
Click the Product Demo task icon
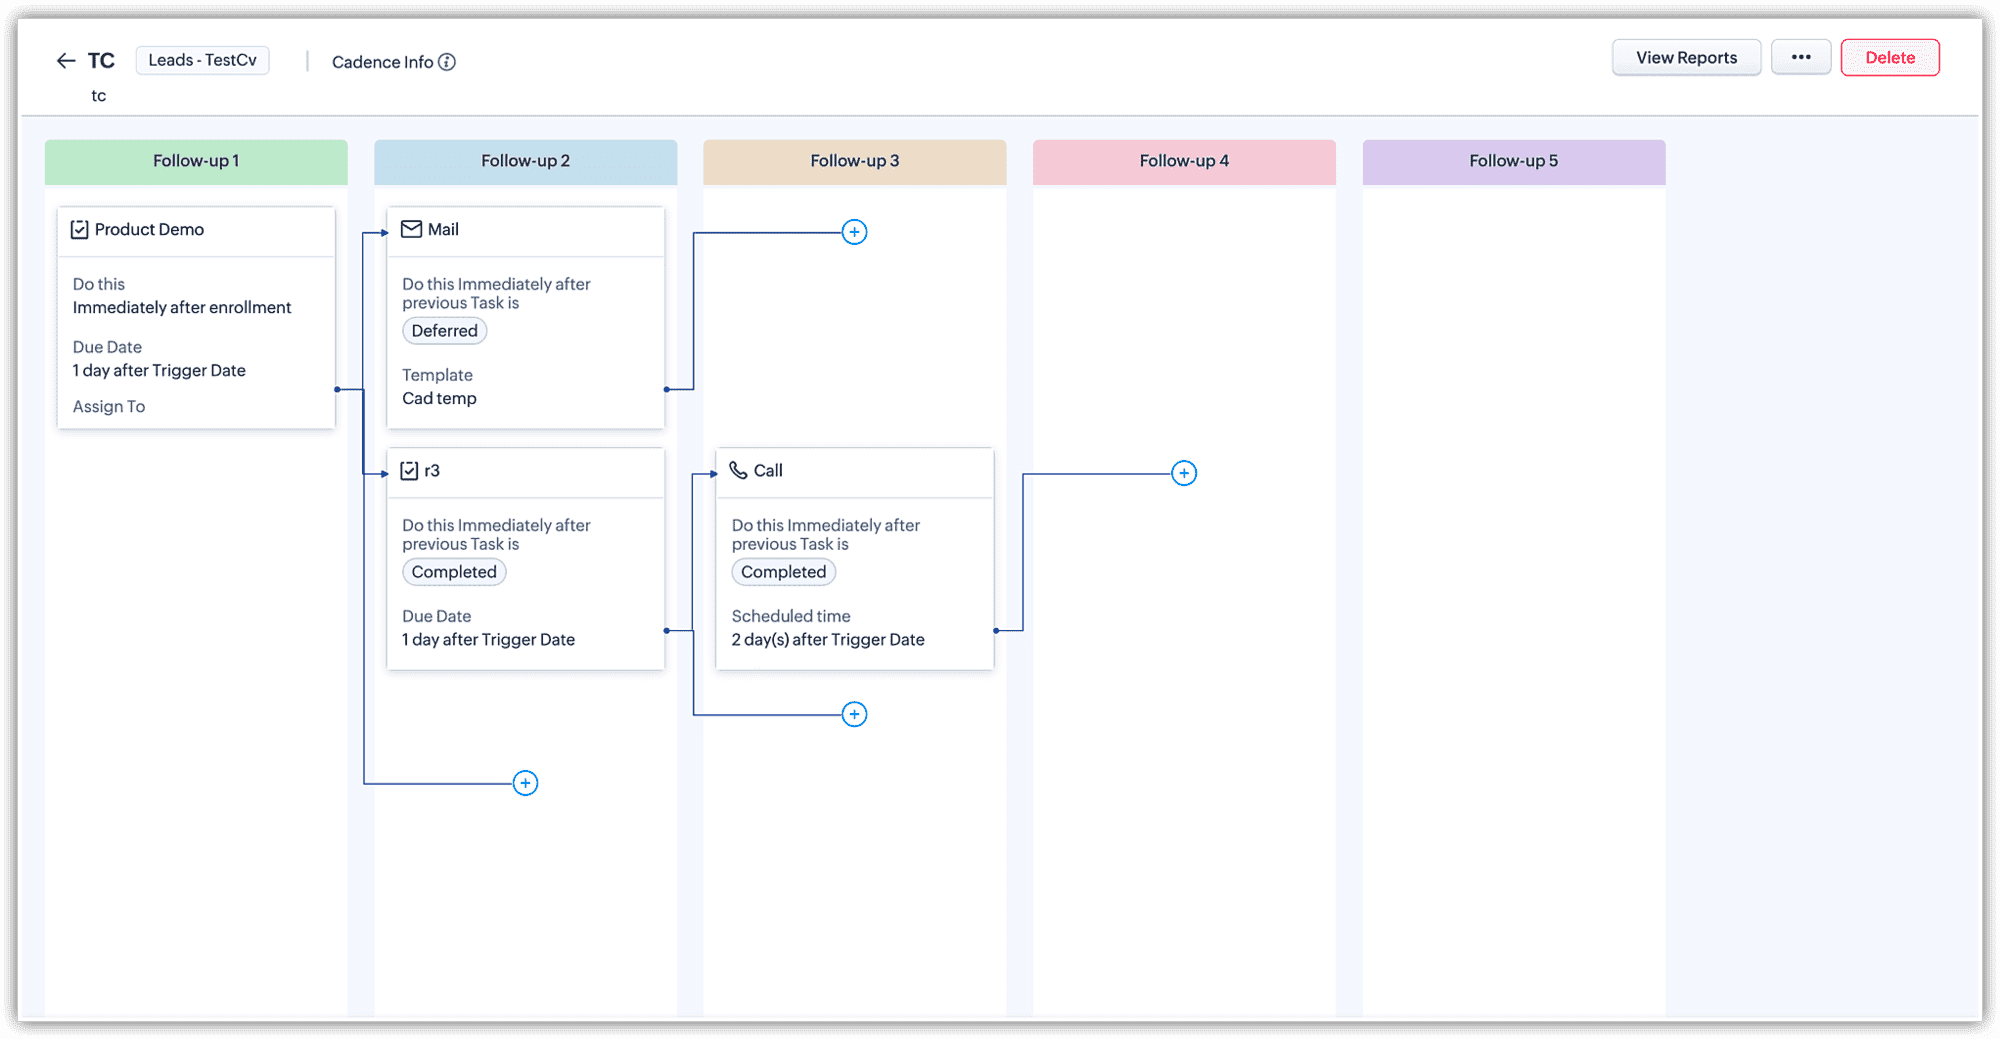click(80, 230)
